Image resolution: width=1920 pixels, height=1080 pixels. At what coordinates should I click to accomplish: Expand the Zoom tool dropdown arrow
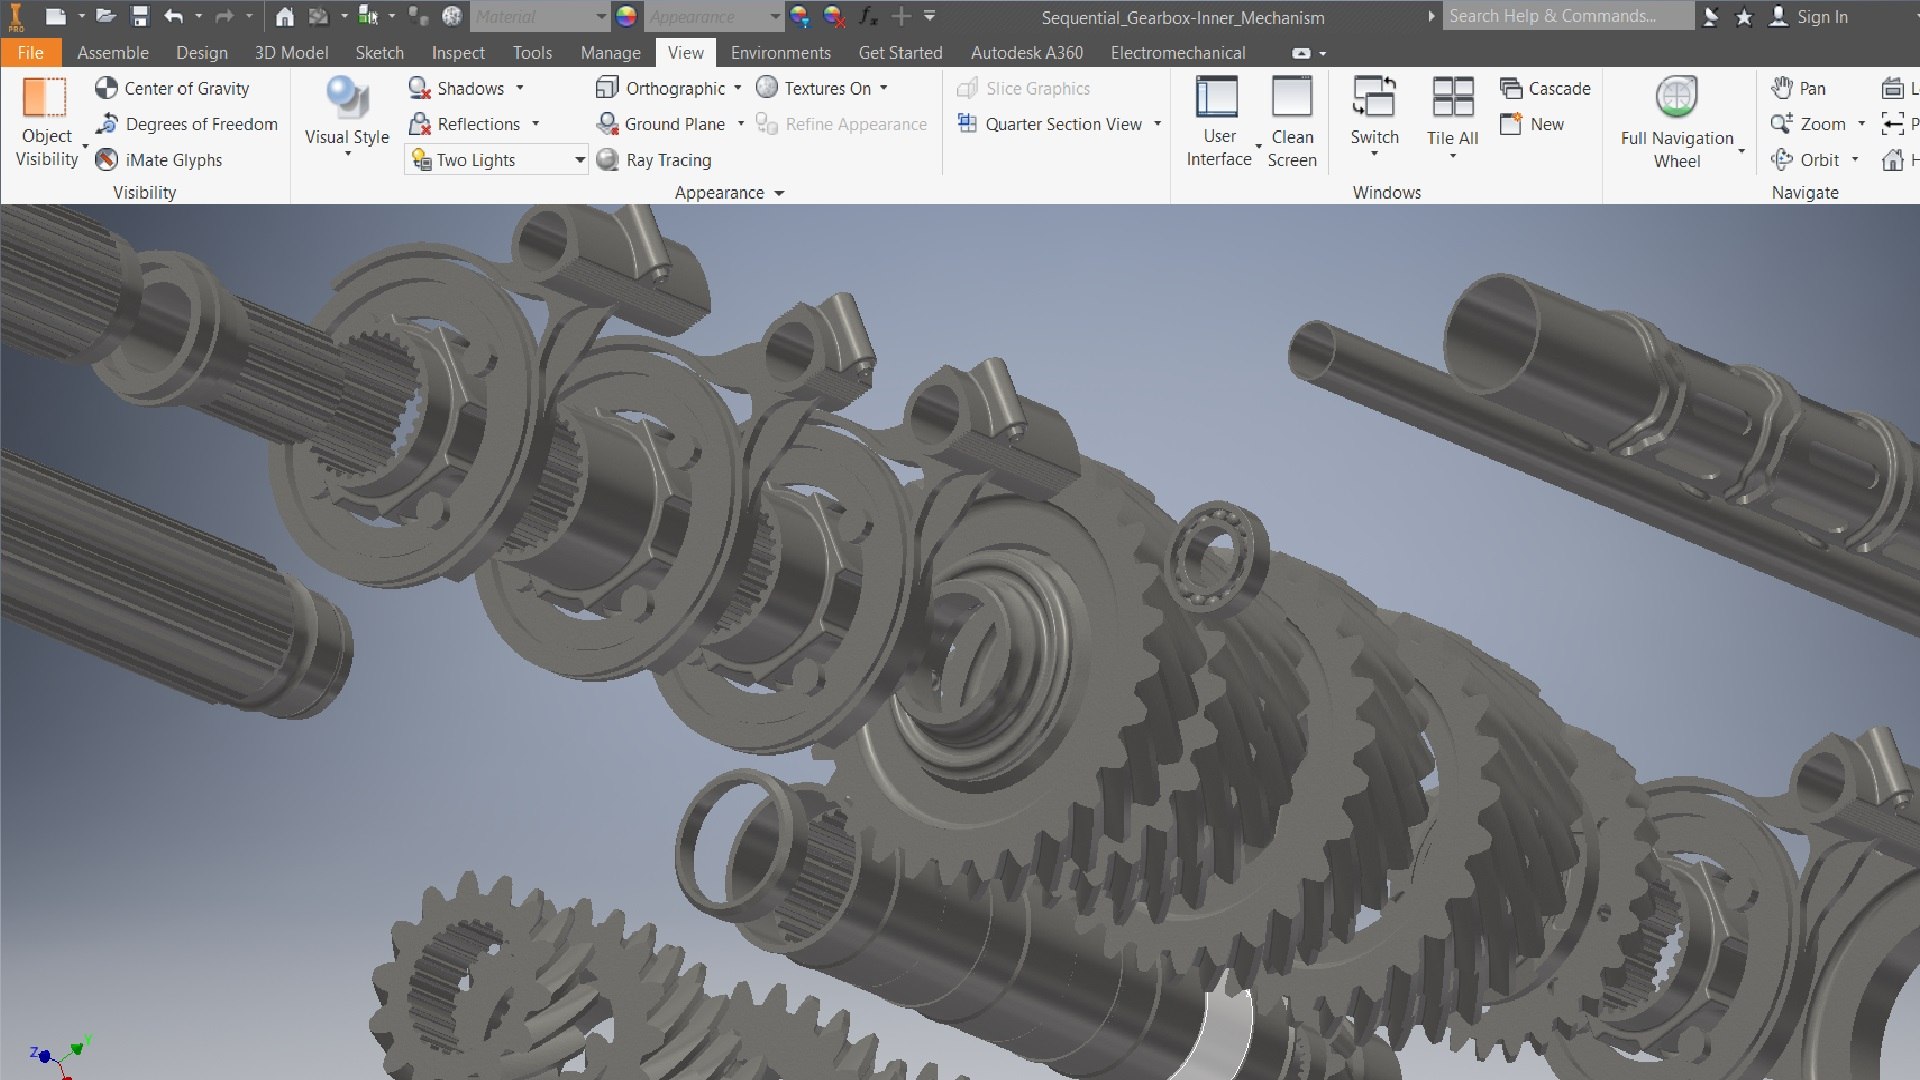click(x=1862, y=124)
